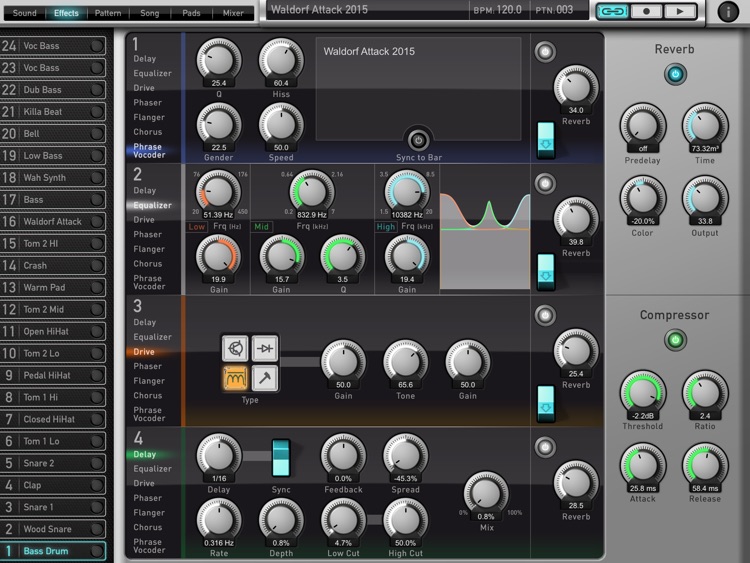Viewport: 750px width, 563px height.
Task: Open the Pattern tab
Action: pos(108,13)
